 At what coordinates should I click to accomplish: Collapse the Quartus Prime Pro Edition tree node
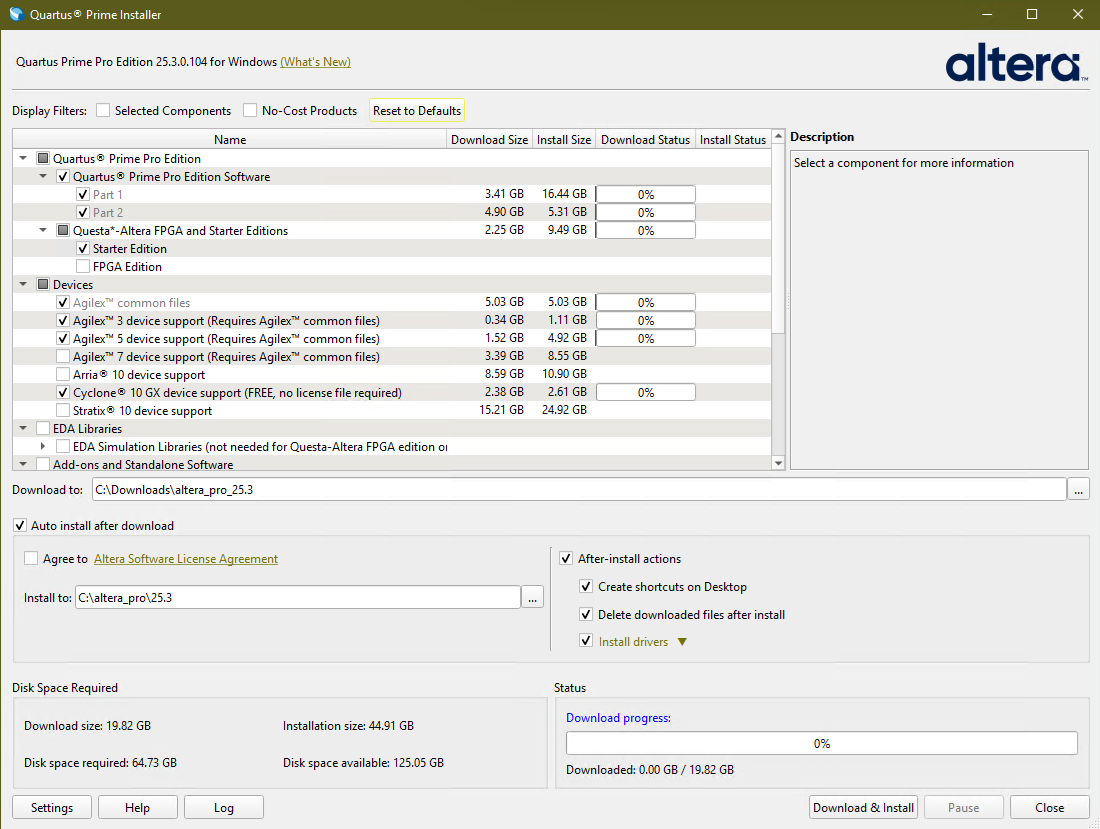click(x=23, y=159)
